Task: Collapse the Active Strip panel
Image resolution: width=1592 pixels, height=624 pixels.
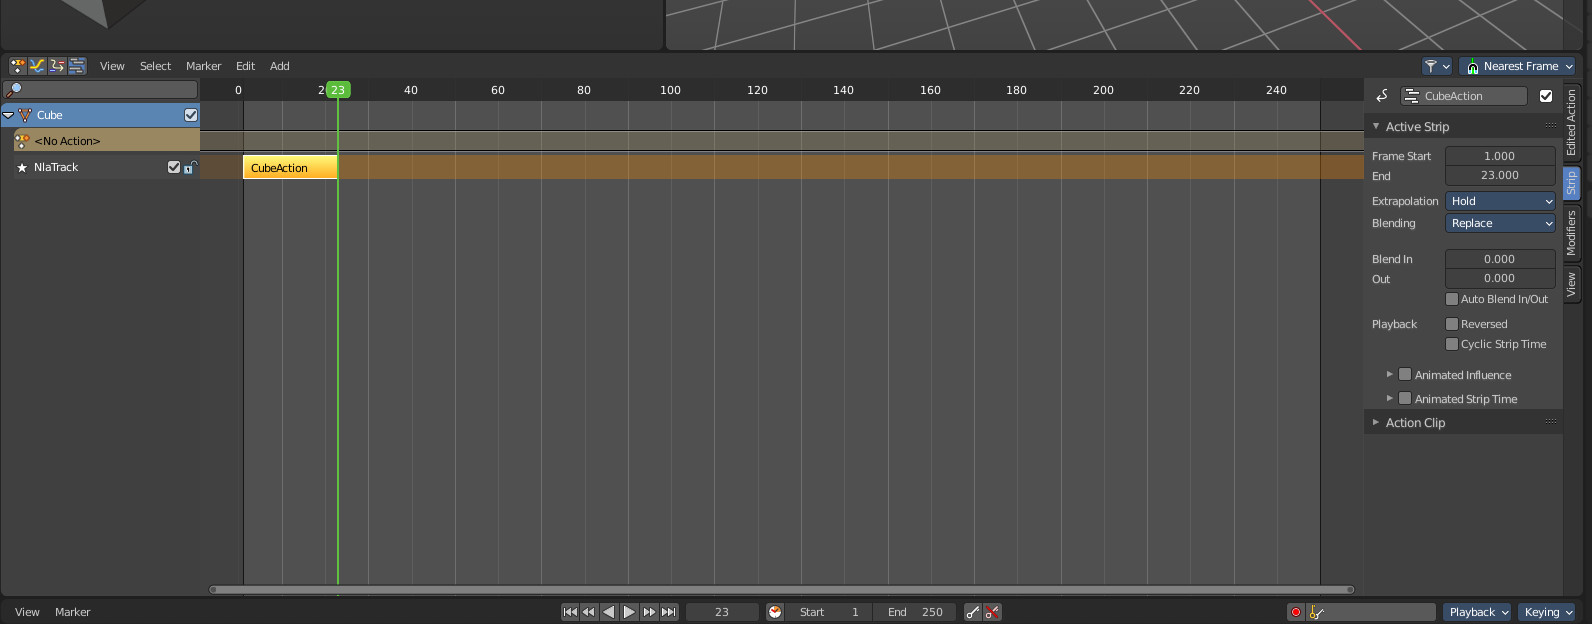Action: coord(1376,126)
